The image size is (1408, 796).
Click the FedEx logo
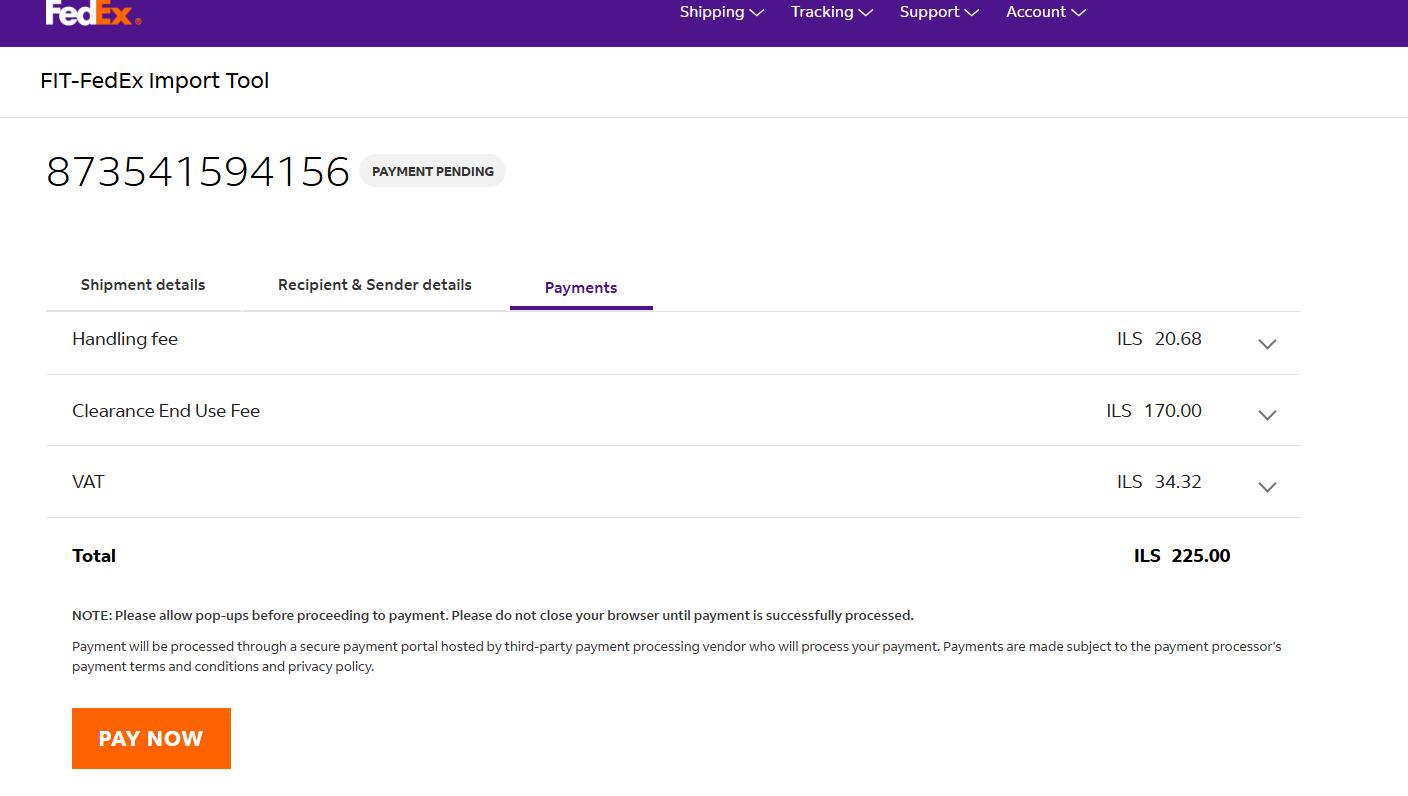coord(93,12)
